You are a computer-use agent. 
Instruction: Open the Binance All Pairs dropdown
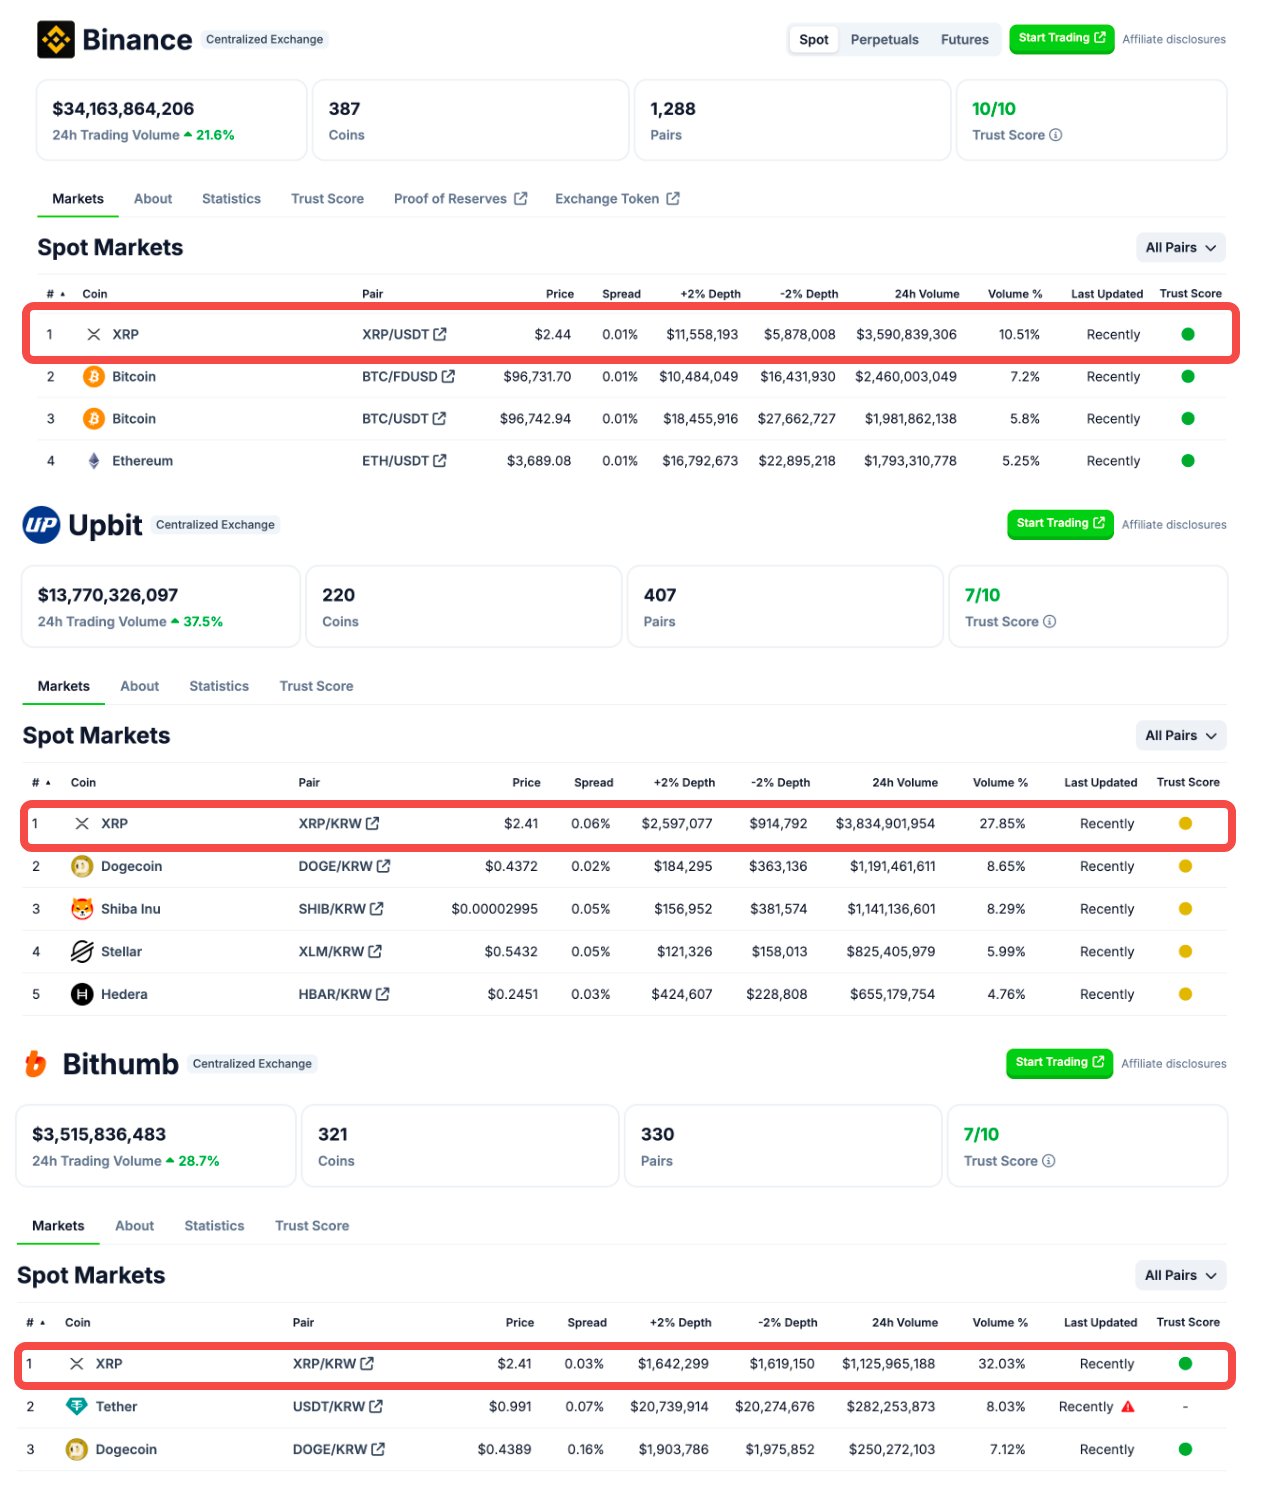(x=1181, y=248)
